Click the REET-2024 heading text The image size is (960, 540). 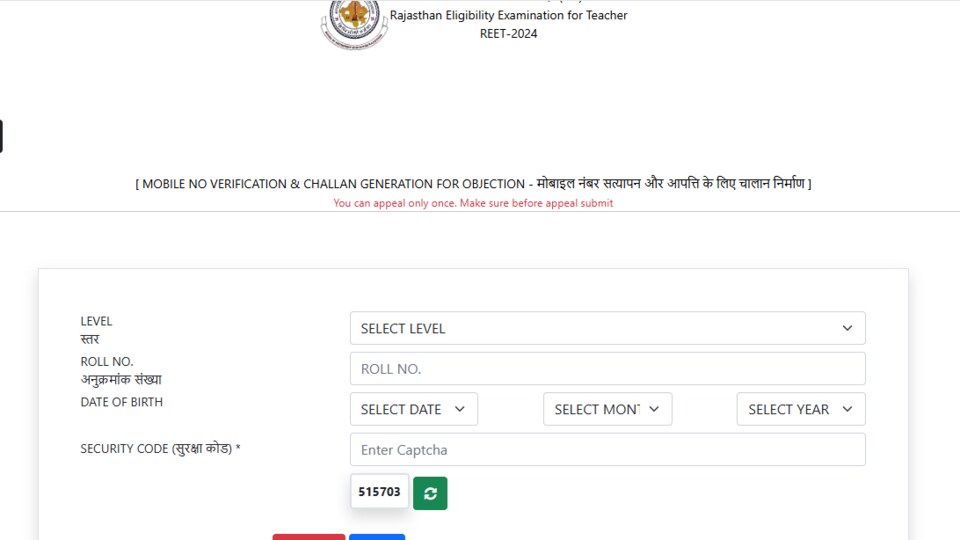[x=508, y=34]
